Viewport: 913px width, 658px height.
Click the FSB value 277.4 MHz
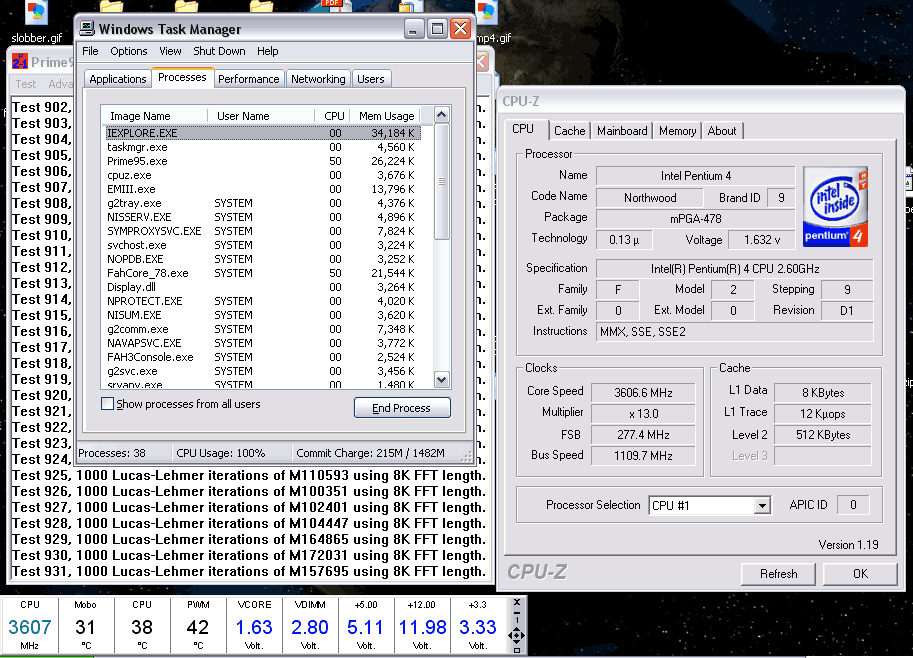(x=643, y=435)
